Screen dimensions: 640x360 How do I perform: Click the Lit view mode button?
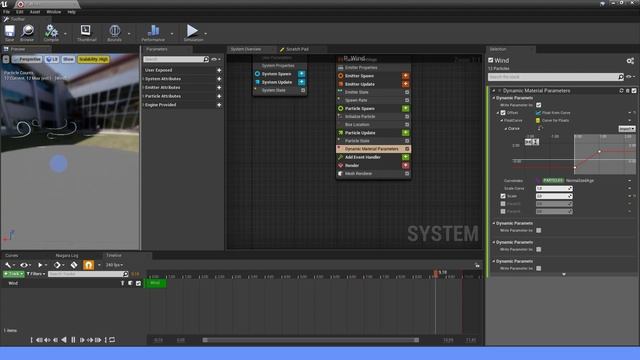click(52, 59)
